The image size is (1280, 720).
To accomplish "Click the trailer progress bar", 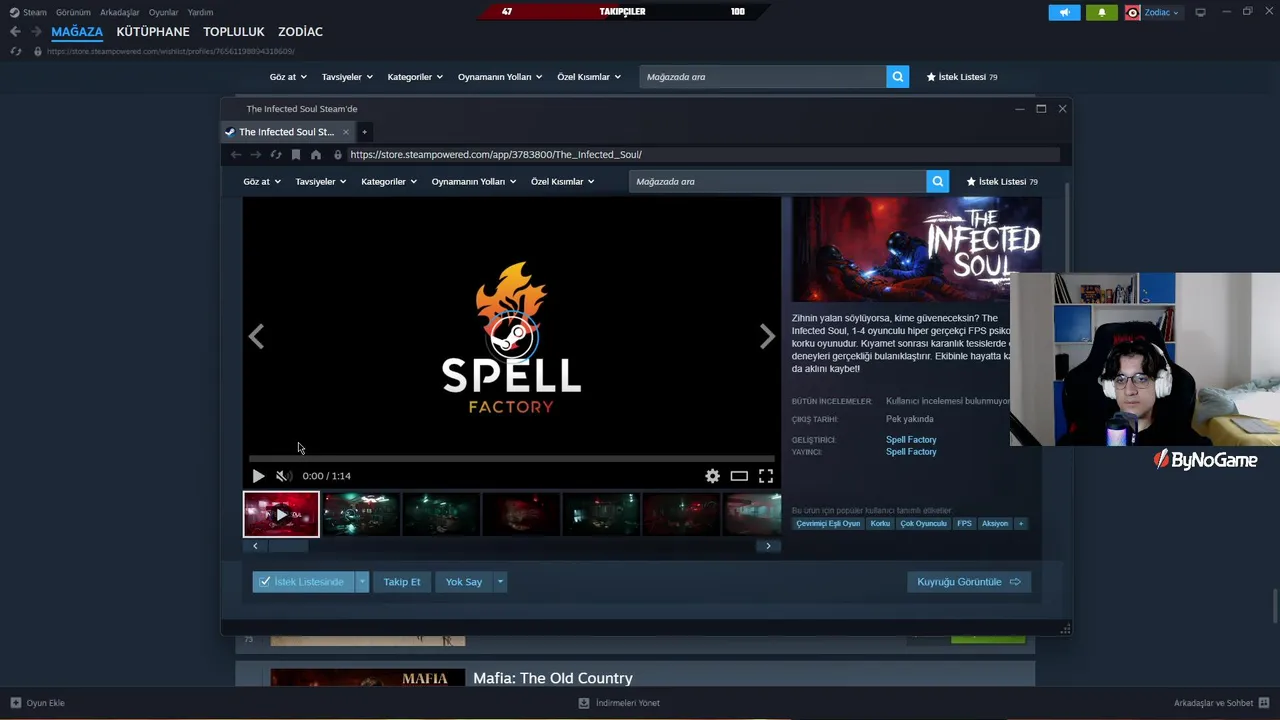I will 512,458.
